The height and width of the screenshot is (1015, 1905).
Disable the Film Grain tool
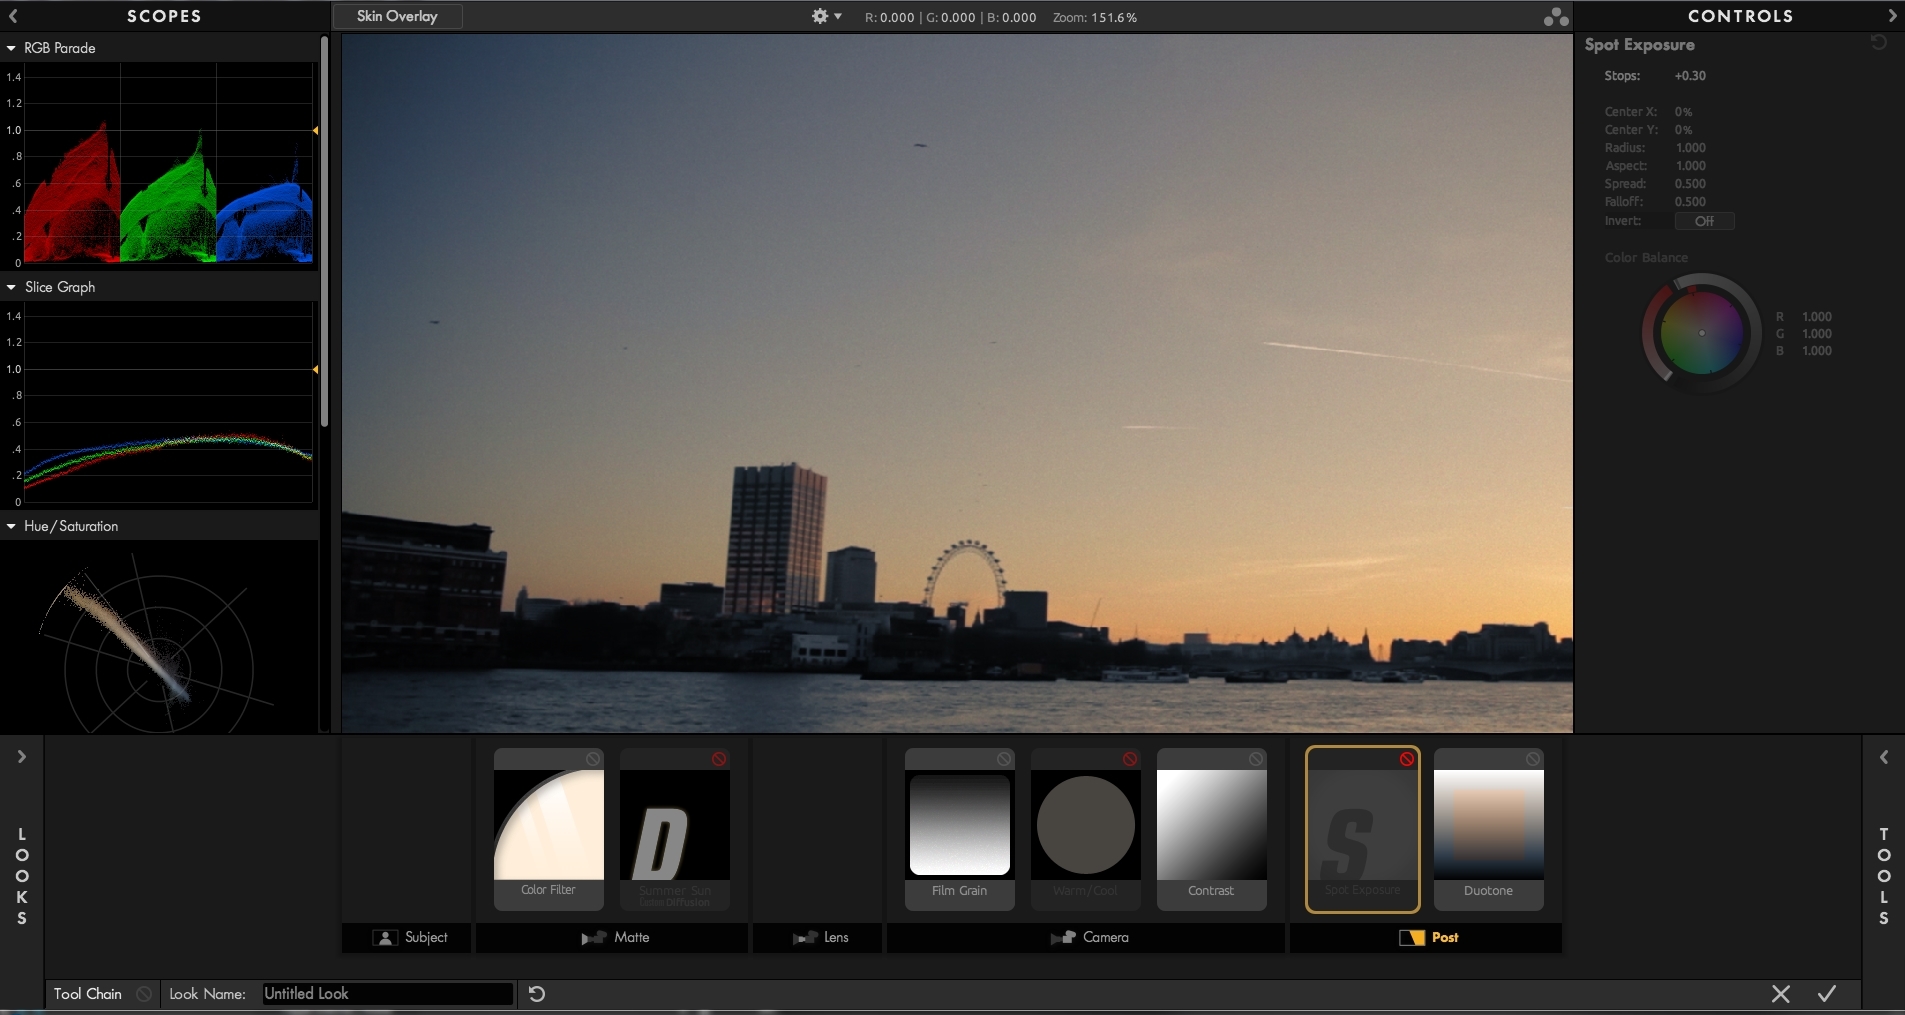coord(1004,759)
